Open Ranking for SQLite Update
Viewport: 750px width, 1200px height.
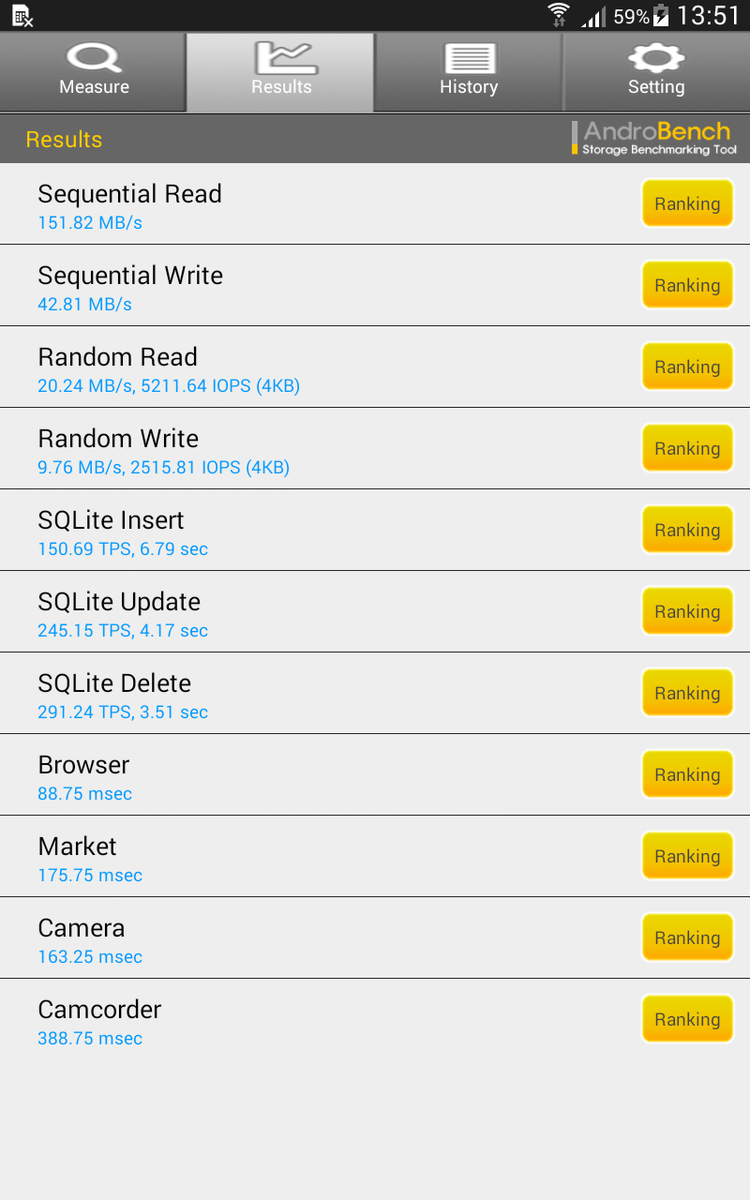[x=687, y=612]
